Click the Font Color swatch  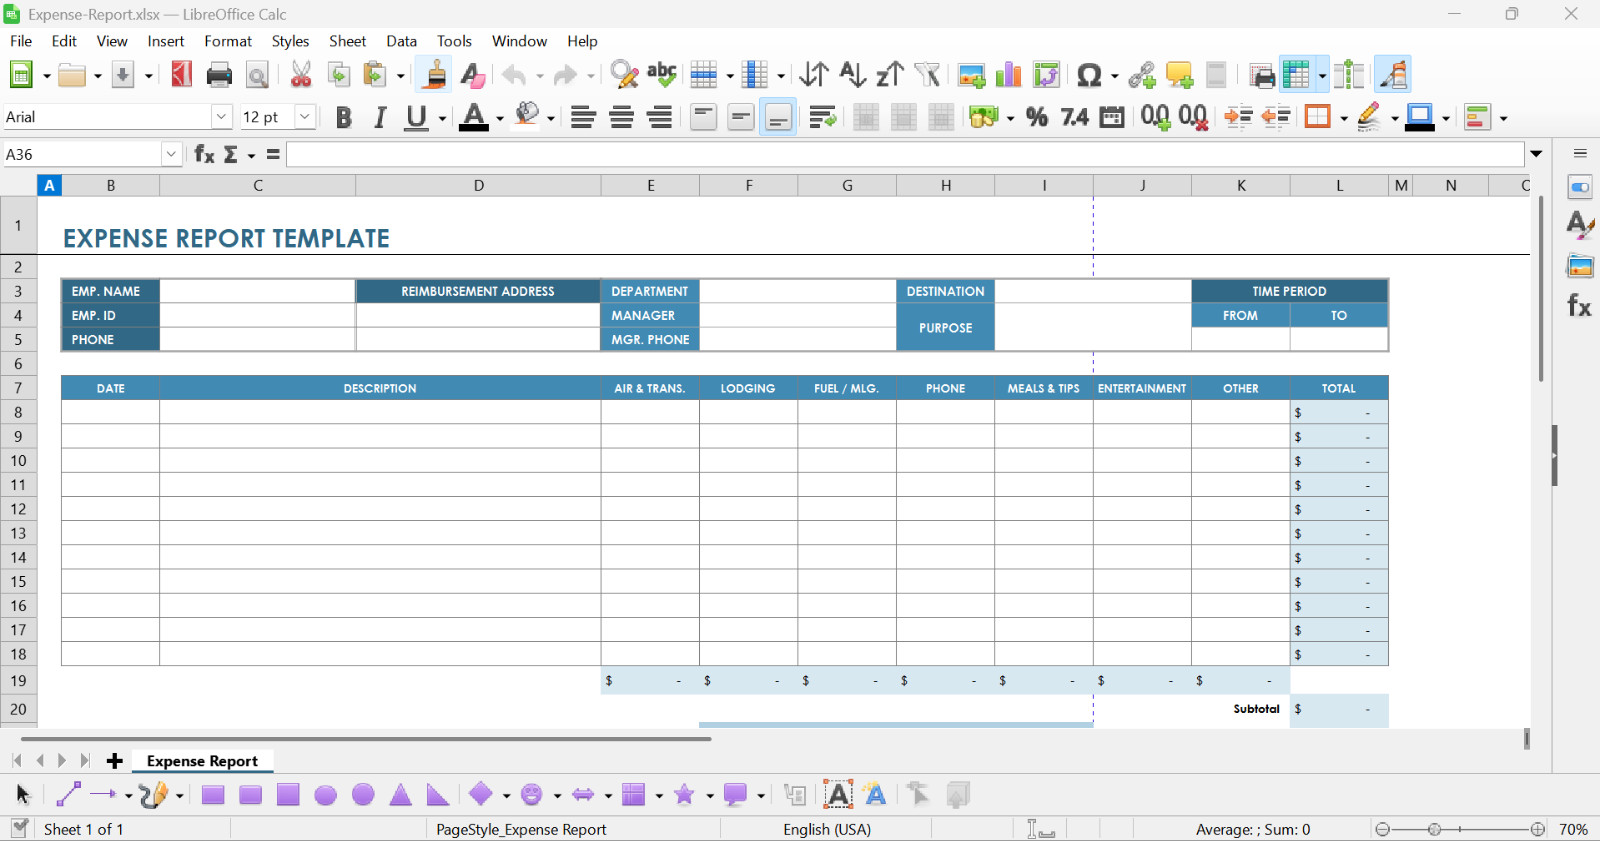tap(474, 117)
